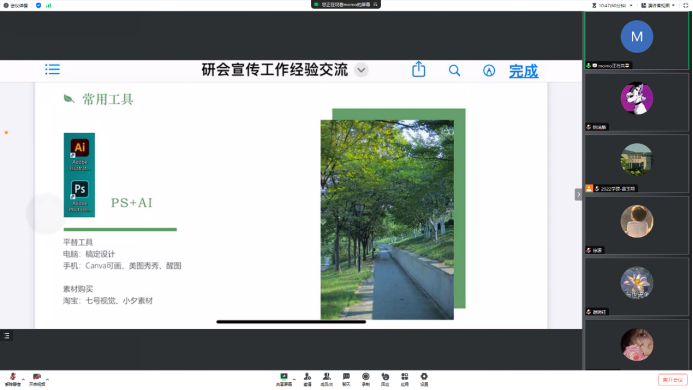This screenshot has width=693, height=390.
Task: Expand the document title dropdown chevron
Action: (361, 70)
